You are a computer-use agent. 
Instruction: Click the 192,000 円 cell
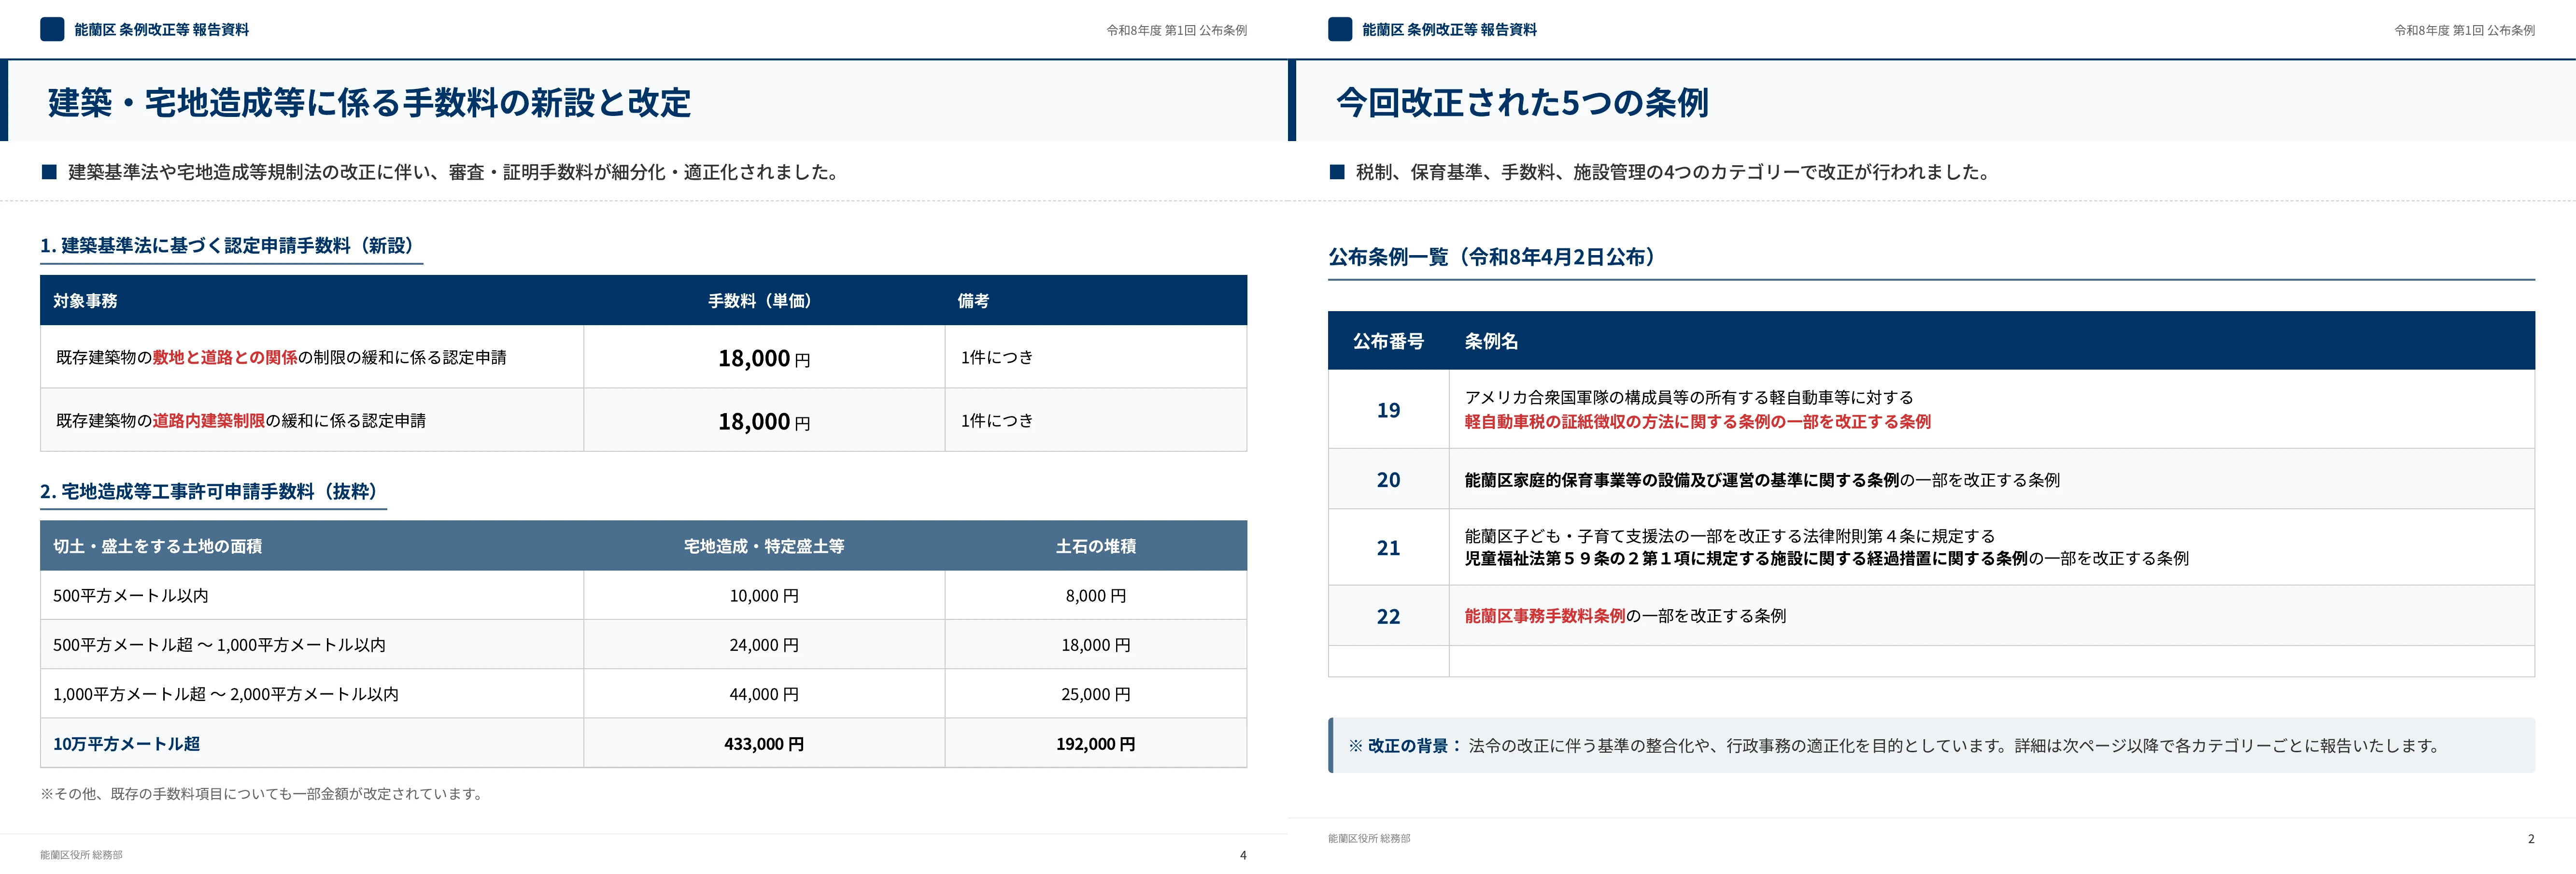coord(1096,743)
